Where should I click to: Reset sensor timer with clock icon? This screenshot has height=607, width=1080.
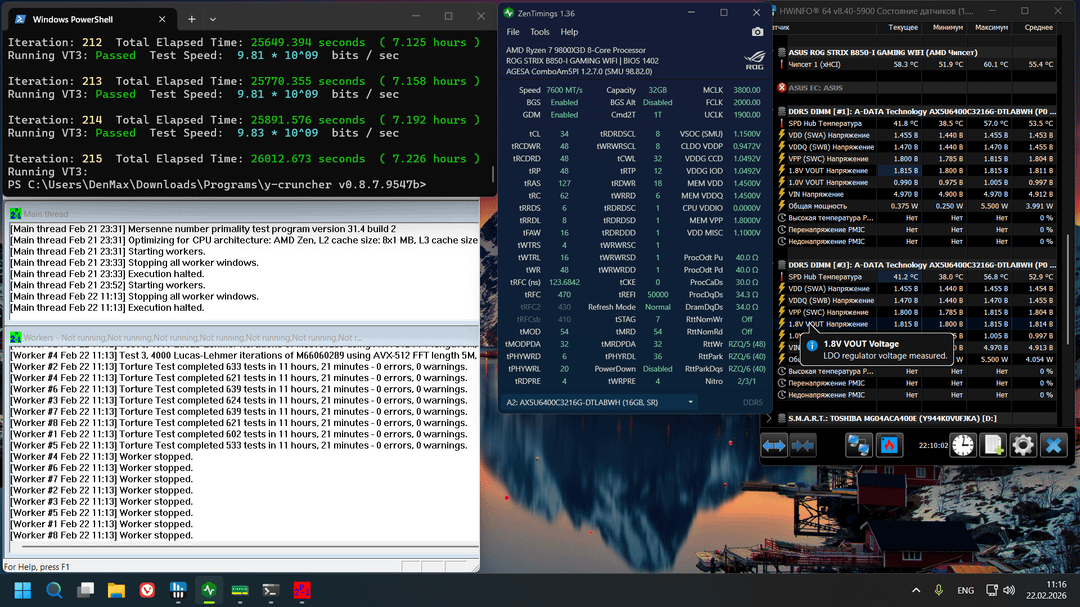tap(963, 446)
